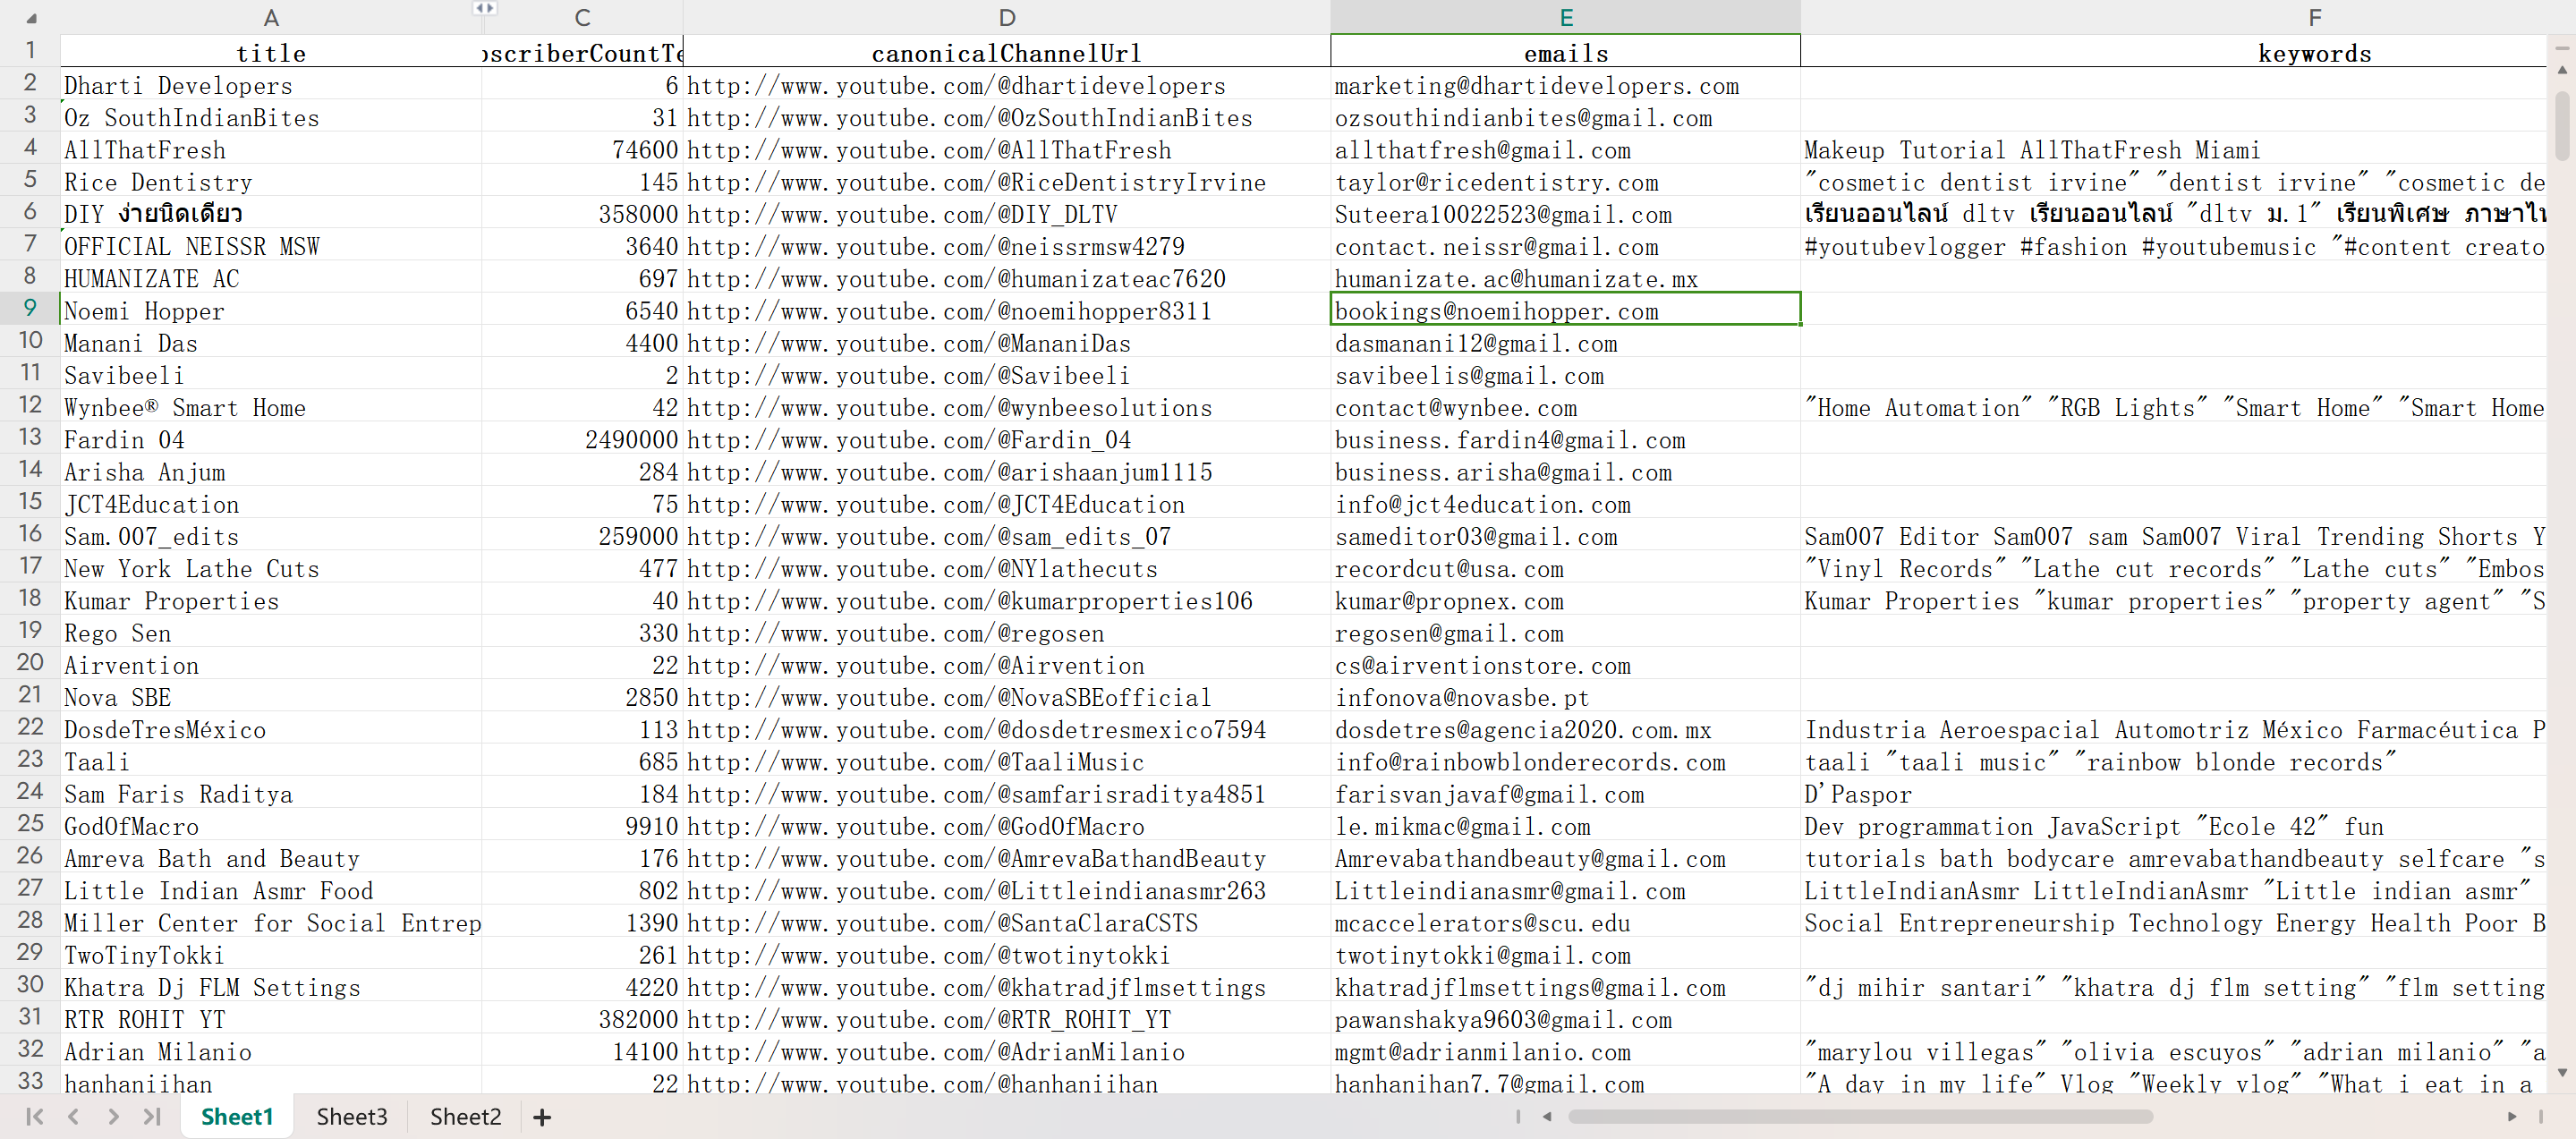Go to last sheet navigation arrow
The image size is (2576, 1139).
pyautogui.click(x=152, y=1117)
